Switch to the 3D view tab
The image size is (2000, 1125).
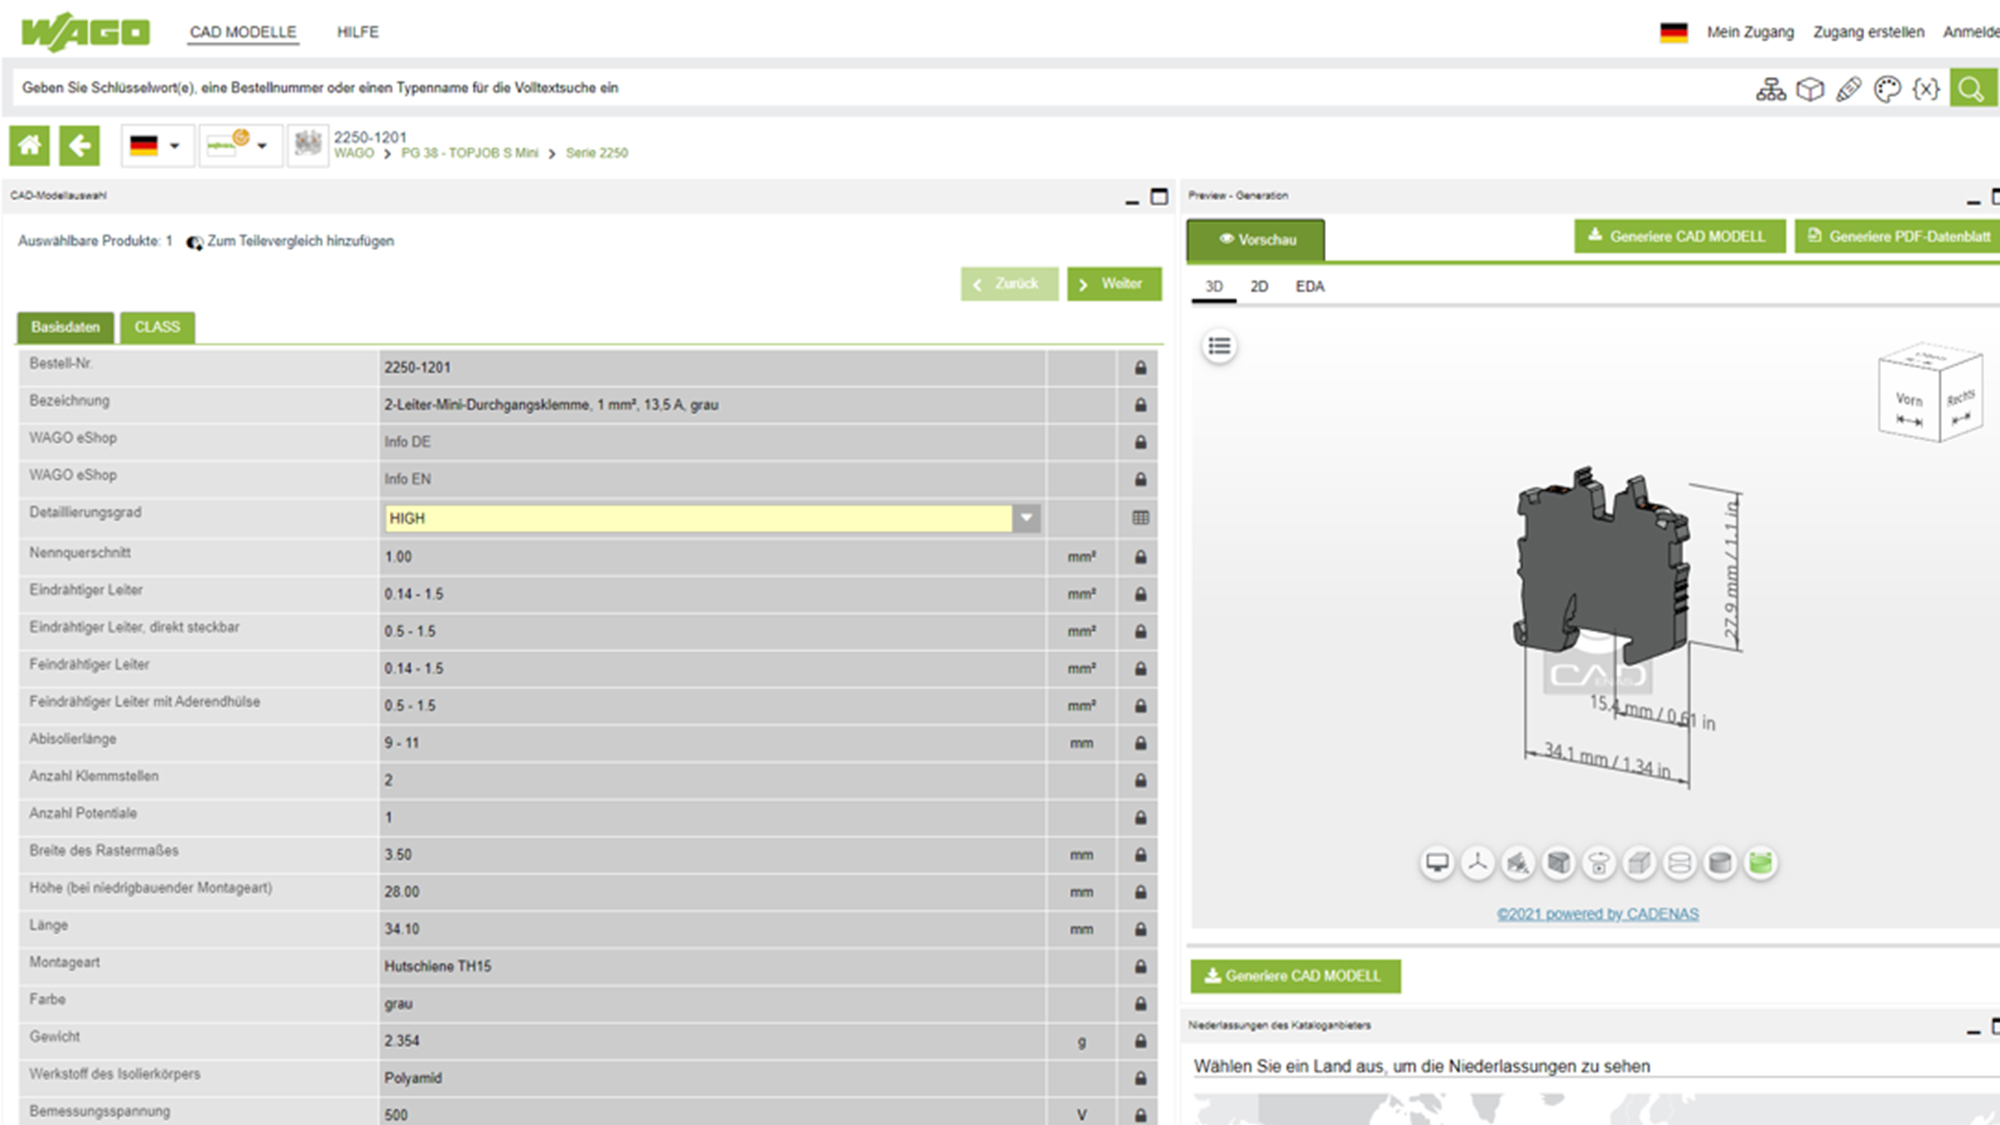1214,287
